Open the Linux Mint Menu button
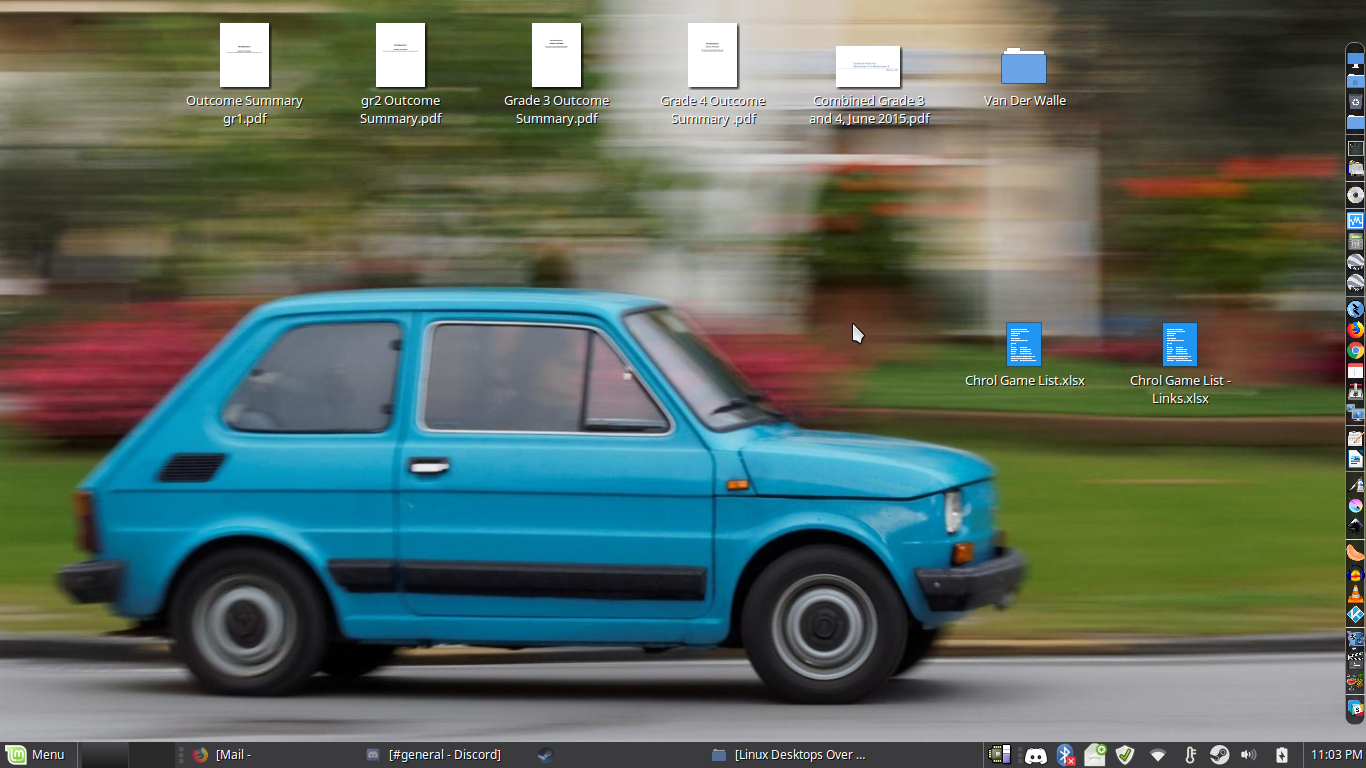Viewport: 1366px width, 768px height. pos(36,755)
